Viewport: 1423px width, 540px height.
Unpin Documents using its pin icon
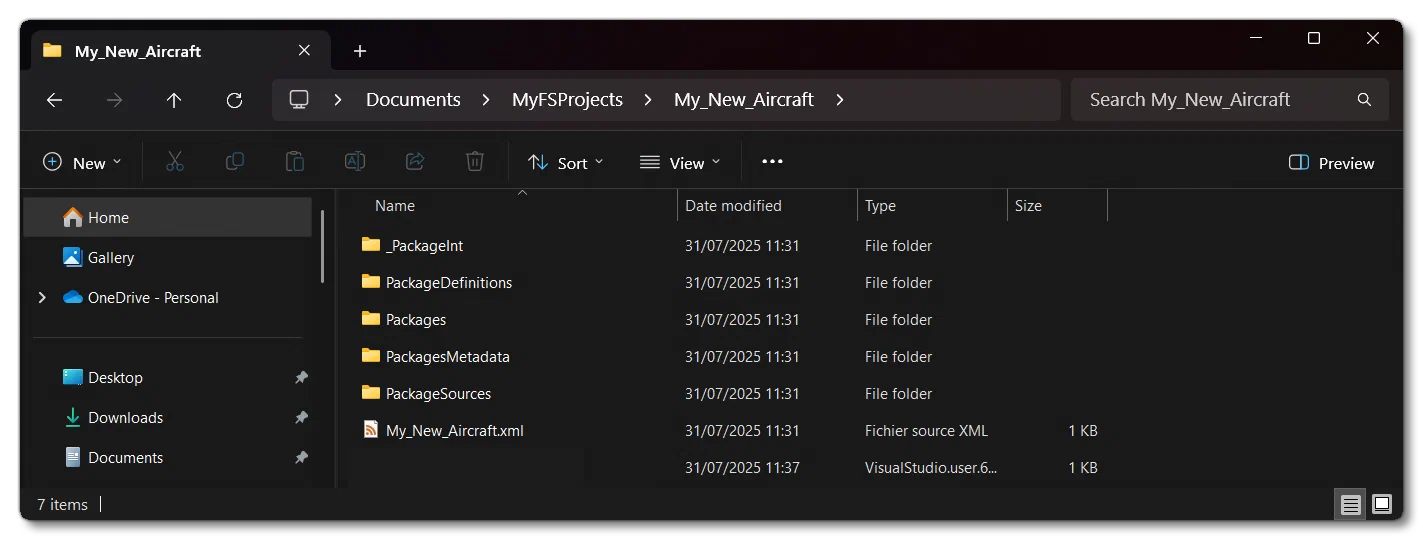301,458
